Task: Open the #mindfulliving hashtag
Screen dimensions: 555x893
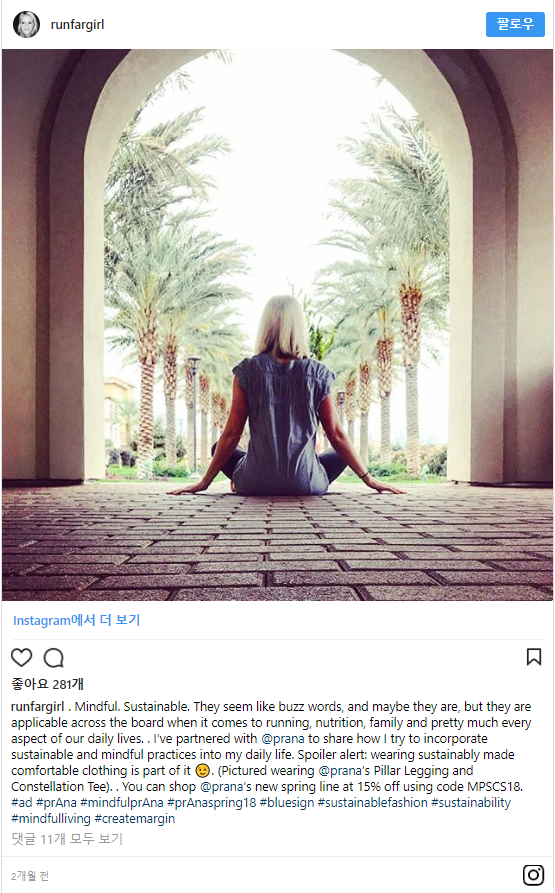Action: pyautogui.click(x=51, y=818)
